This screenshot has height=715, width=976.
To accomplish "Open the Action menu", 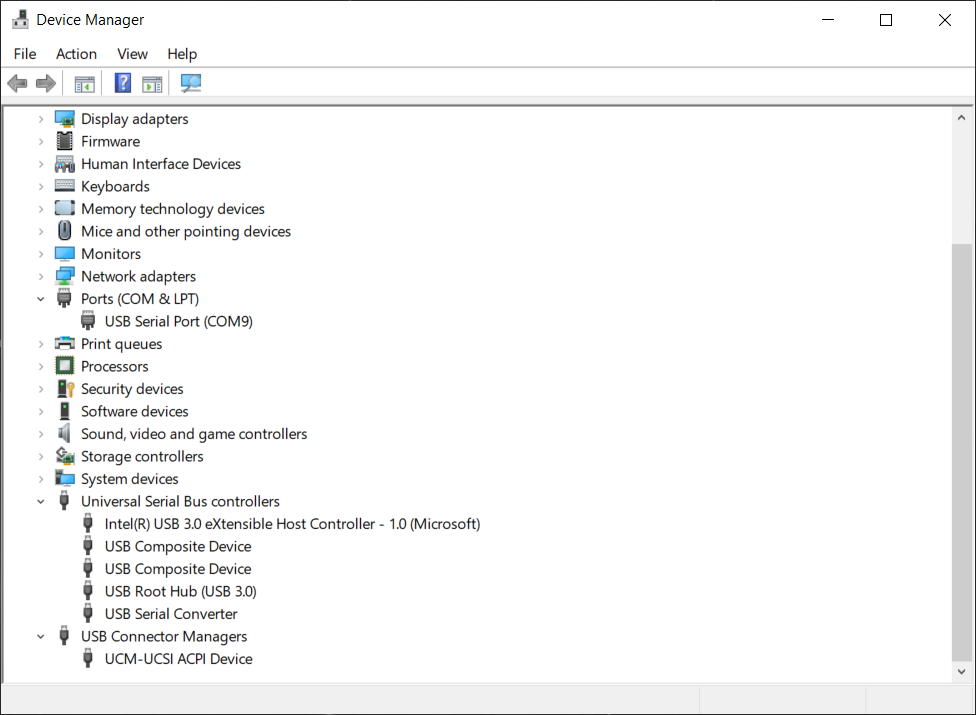I will [x=77, y=54].
